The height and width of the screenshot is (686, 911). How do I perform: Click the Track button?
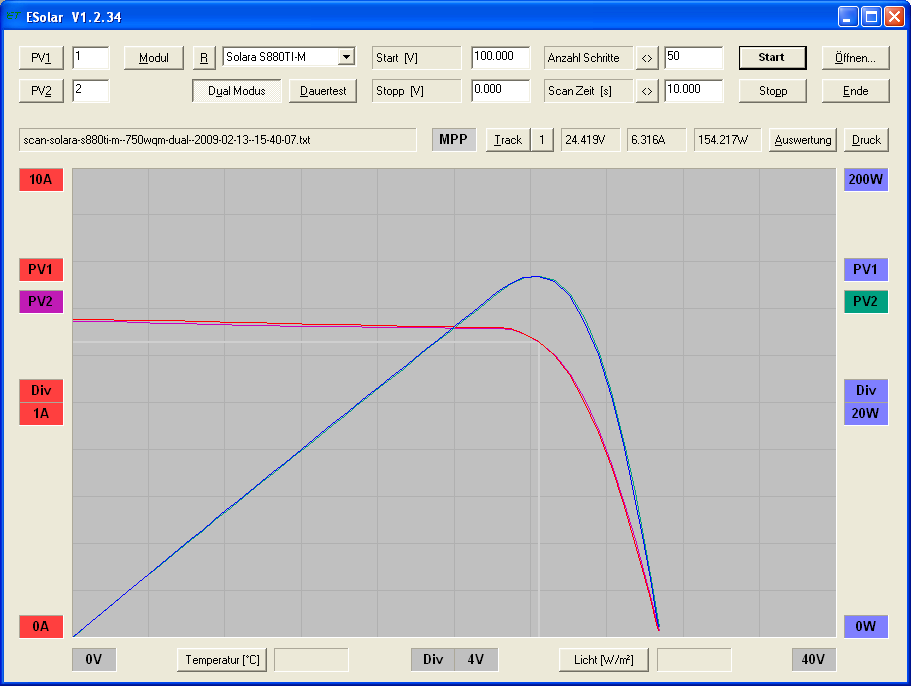tap(508, 139)
